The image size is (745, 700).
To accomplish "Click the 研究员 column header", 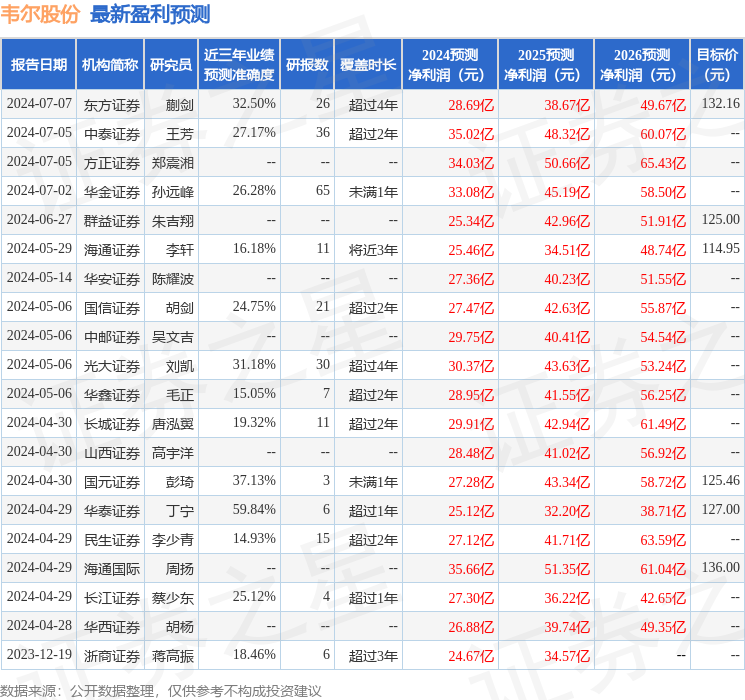I will (171, 65).
